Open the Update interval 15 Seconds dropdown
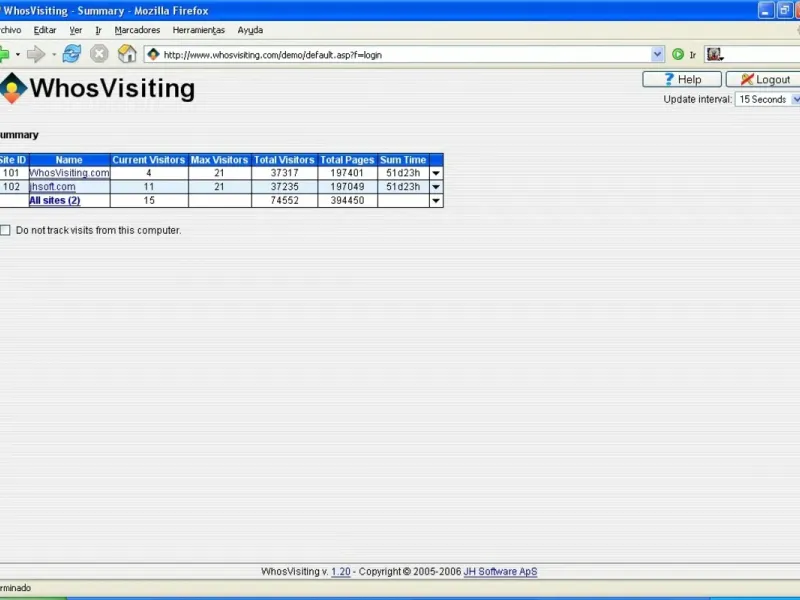This screenshot has width=800, height=600. (x=768, y=99)
